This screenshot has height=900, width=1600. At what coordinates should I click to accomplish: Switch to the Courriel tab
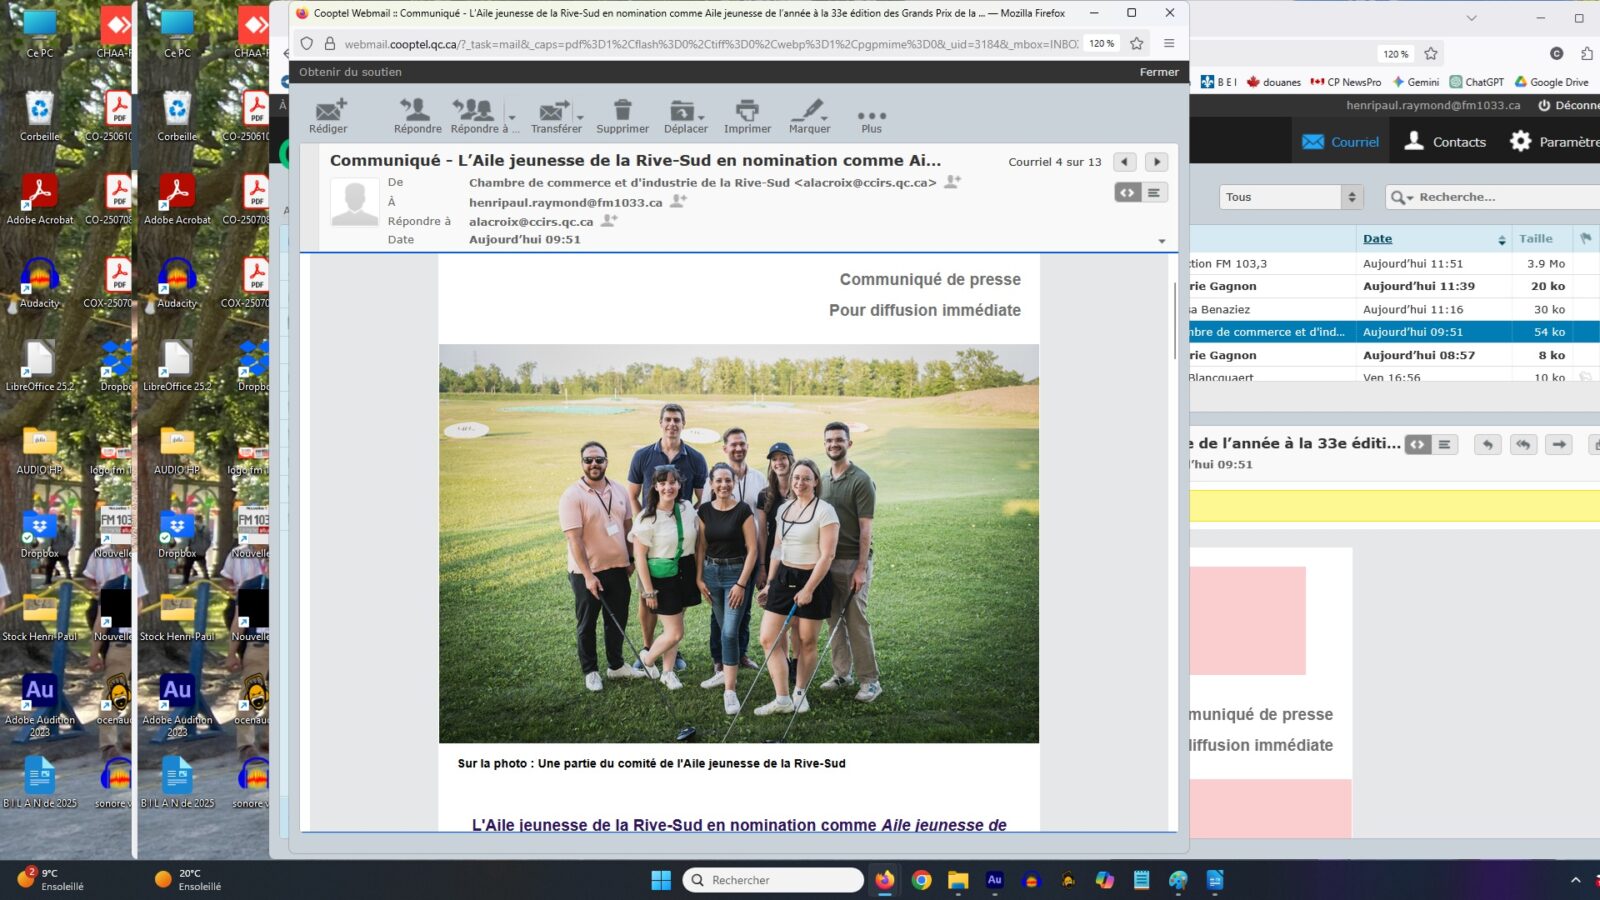(x=1341, y=142)
